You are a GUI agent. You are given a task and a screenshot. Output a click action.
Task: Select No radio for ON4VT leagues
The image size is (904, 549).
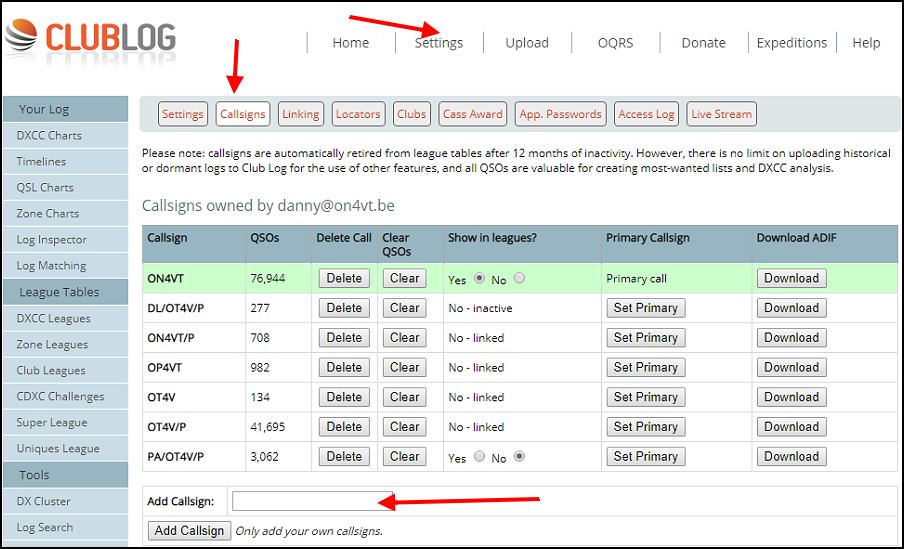(x=519, y=278)
